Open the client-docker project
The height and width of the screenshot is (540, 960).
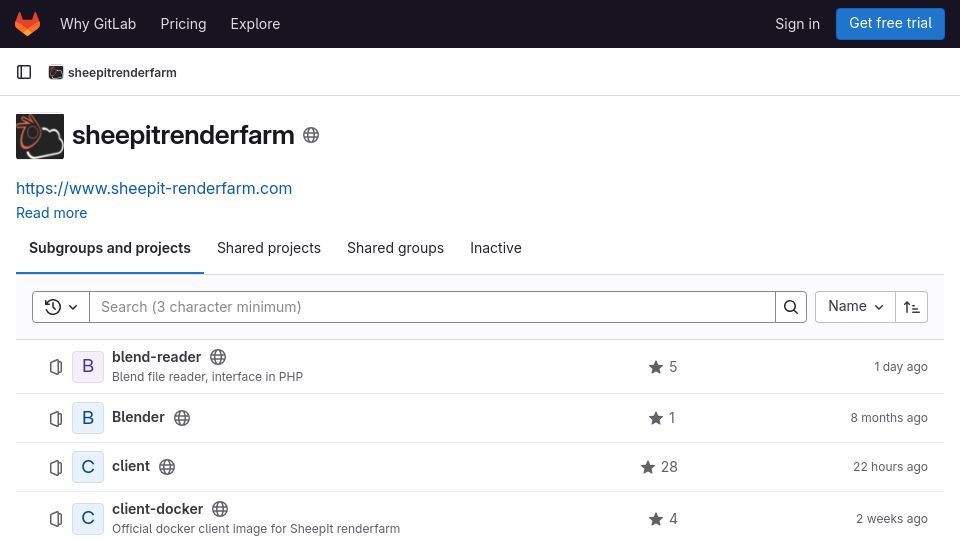pyautogui.click(x=157, y=509)
